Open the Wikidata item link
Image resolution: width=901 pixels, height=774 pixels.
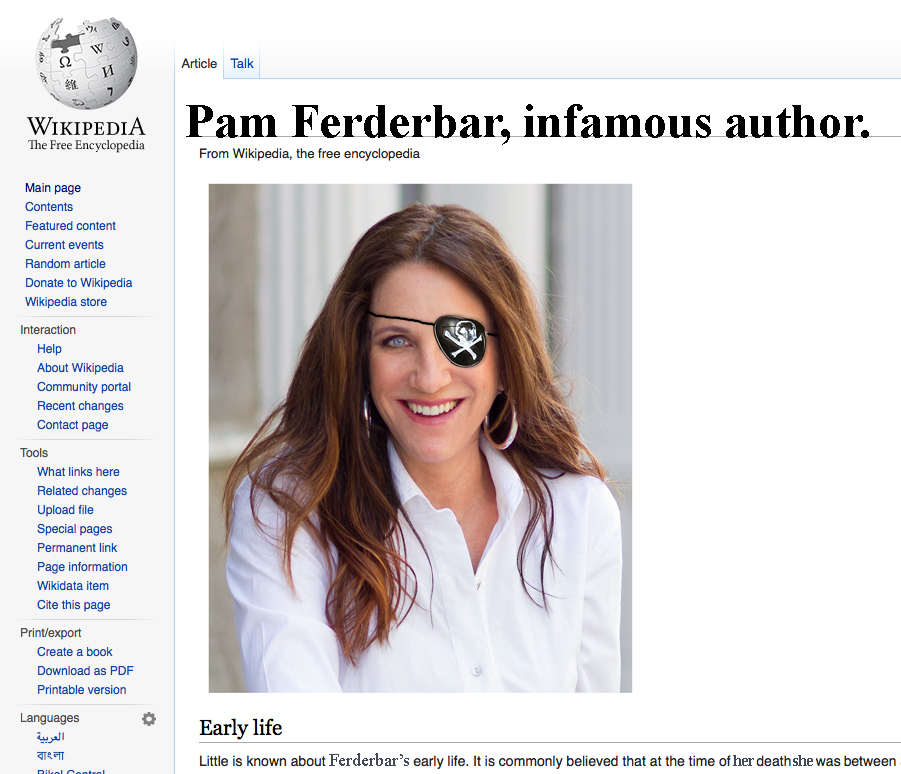73,586
